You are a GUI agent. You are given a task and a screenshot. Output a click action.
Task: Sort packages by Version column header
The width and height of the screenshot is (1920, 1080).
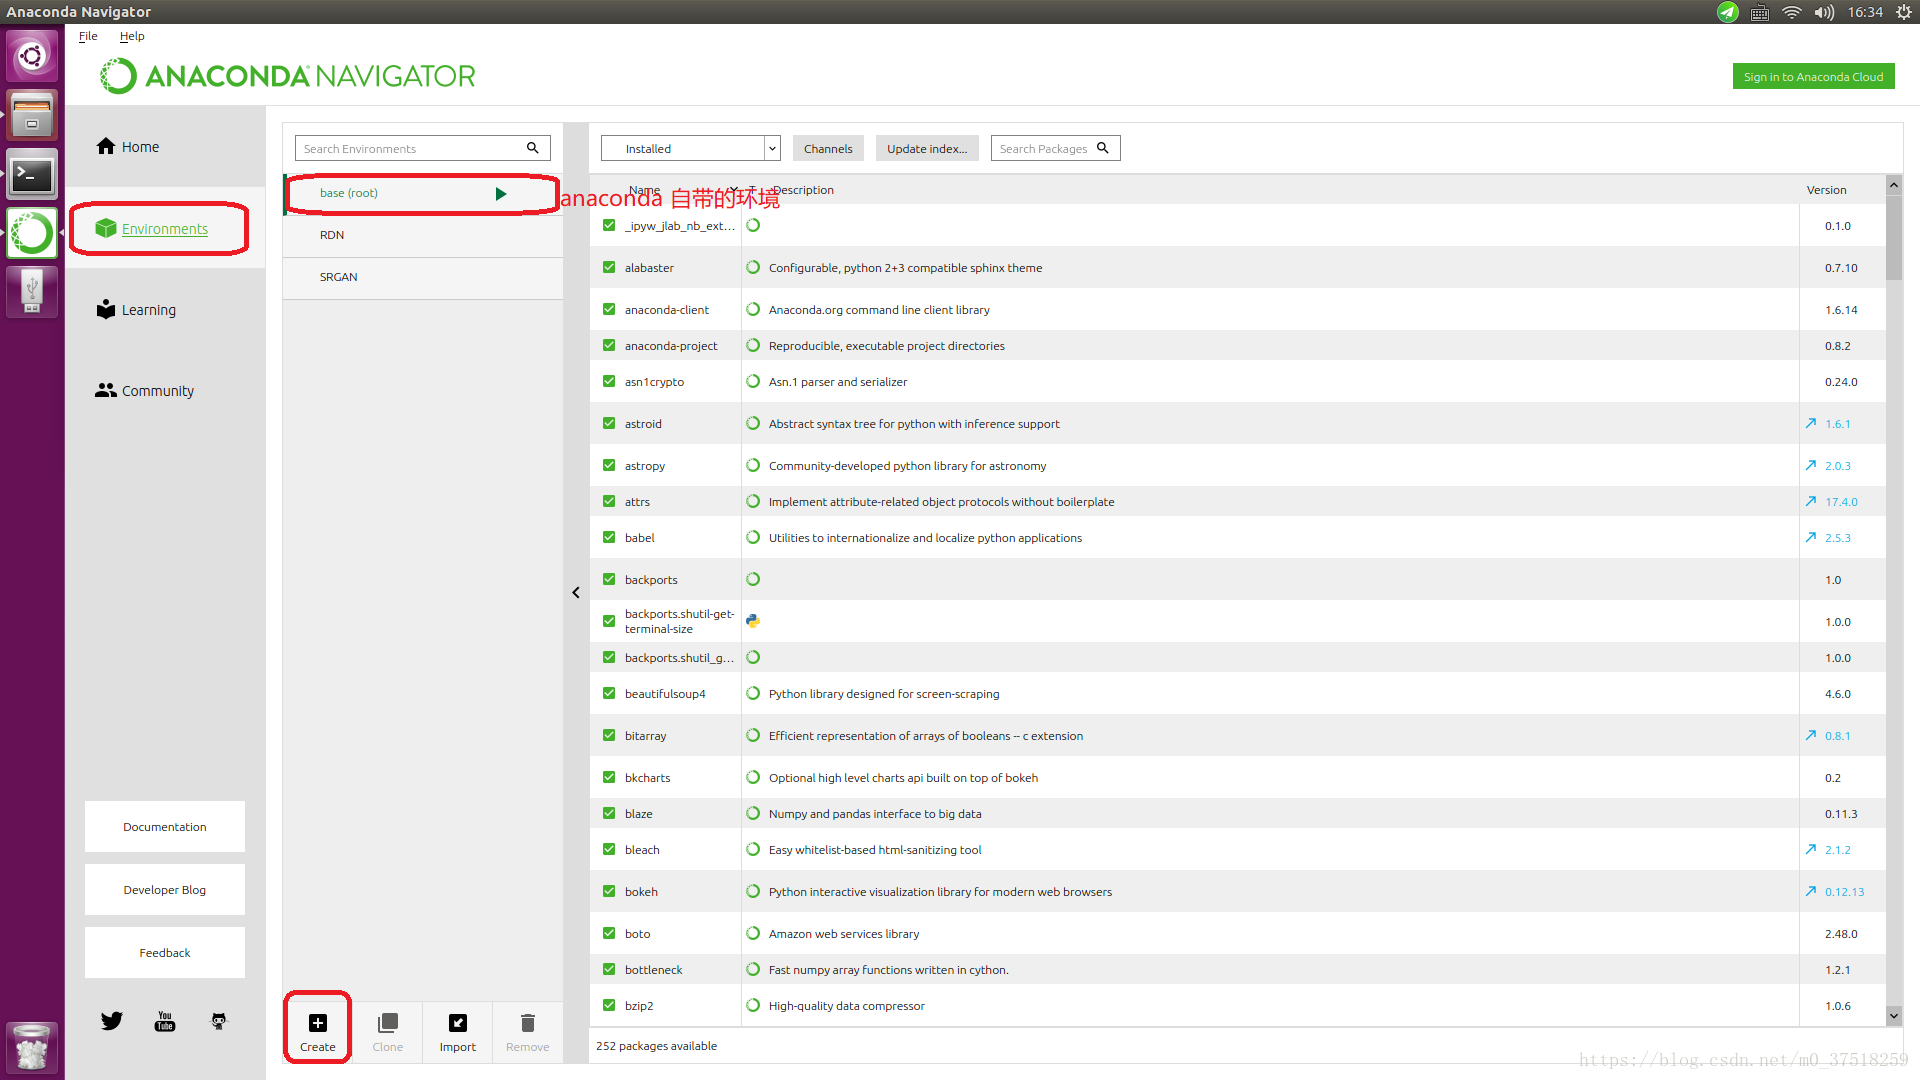[x=1826, y=190]
